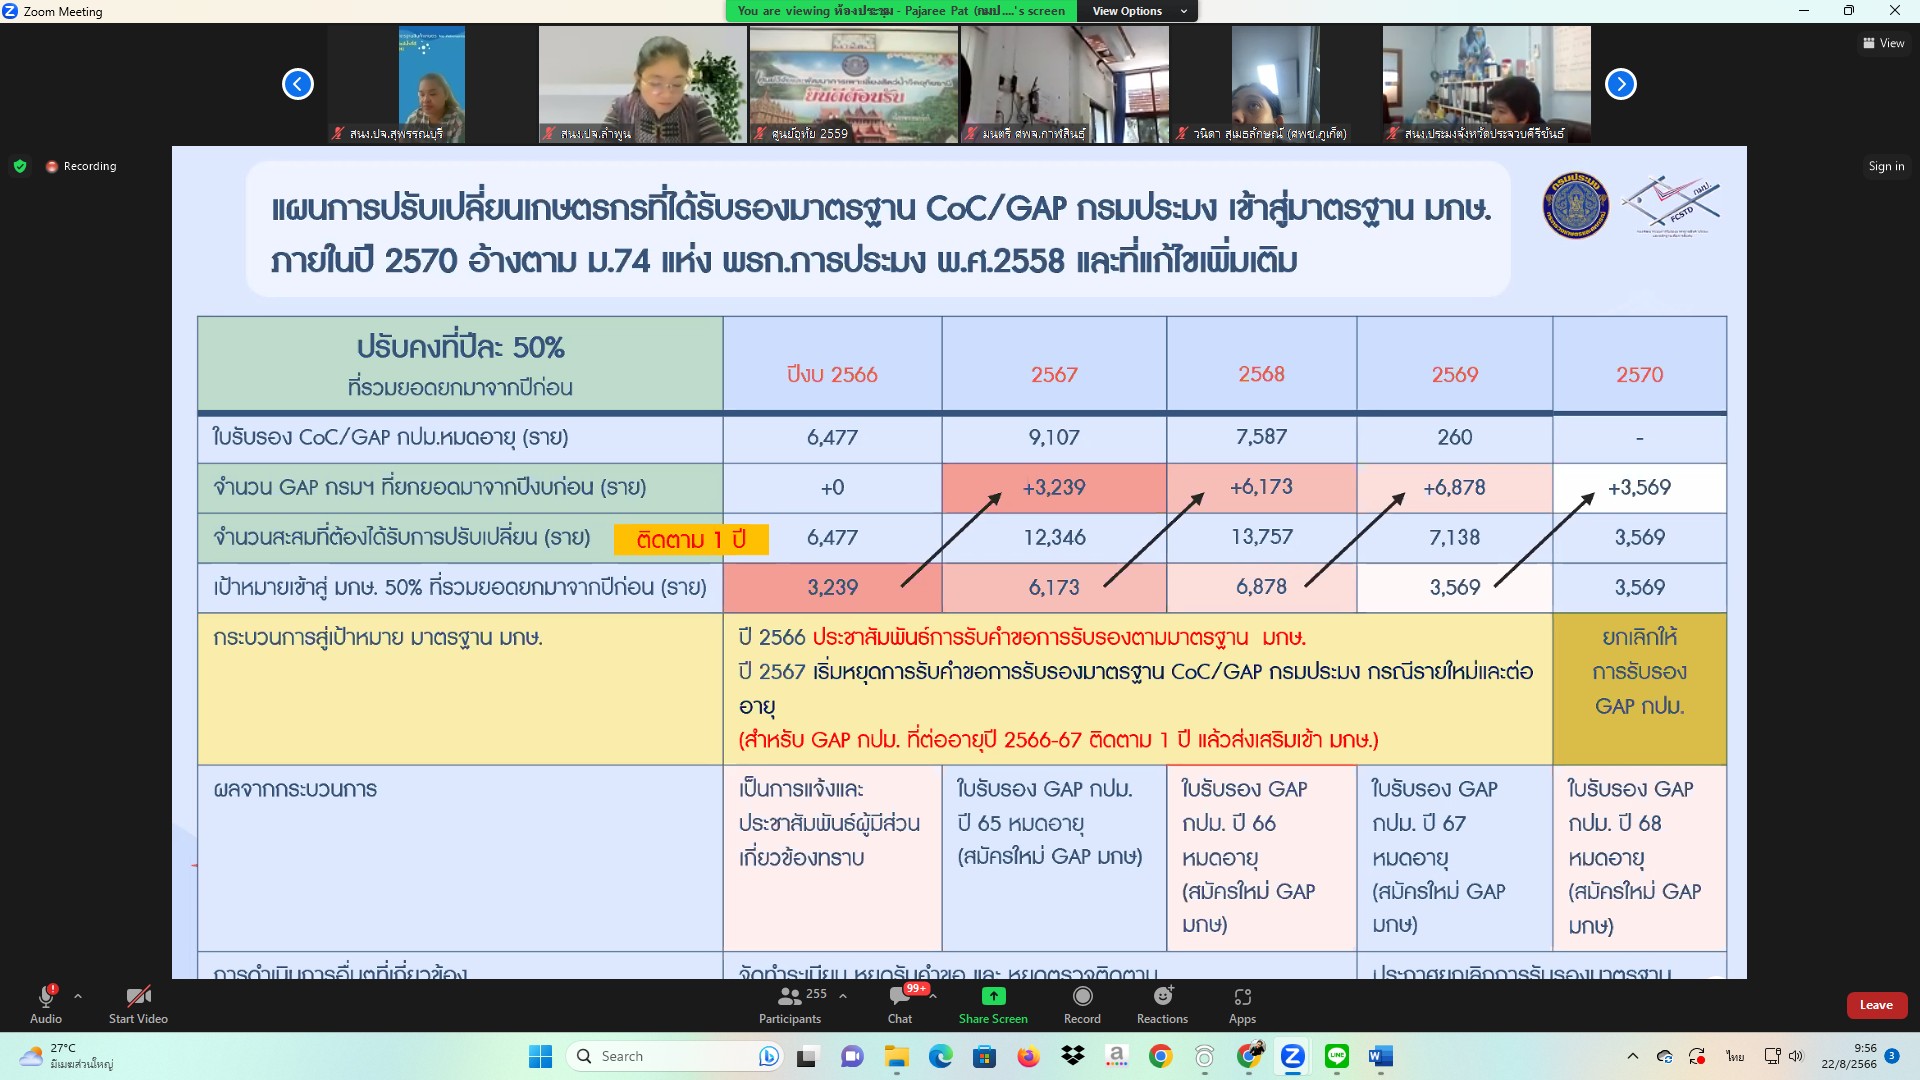This screenshot has height=1080, width=1920.
Task: Click the 9,107 table cell
Action: (x=1054, y=437)
